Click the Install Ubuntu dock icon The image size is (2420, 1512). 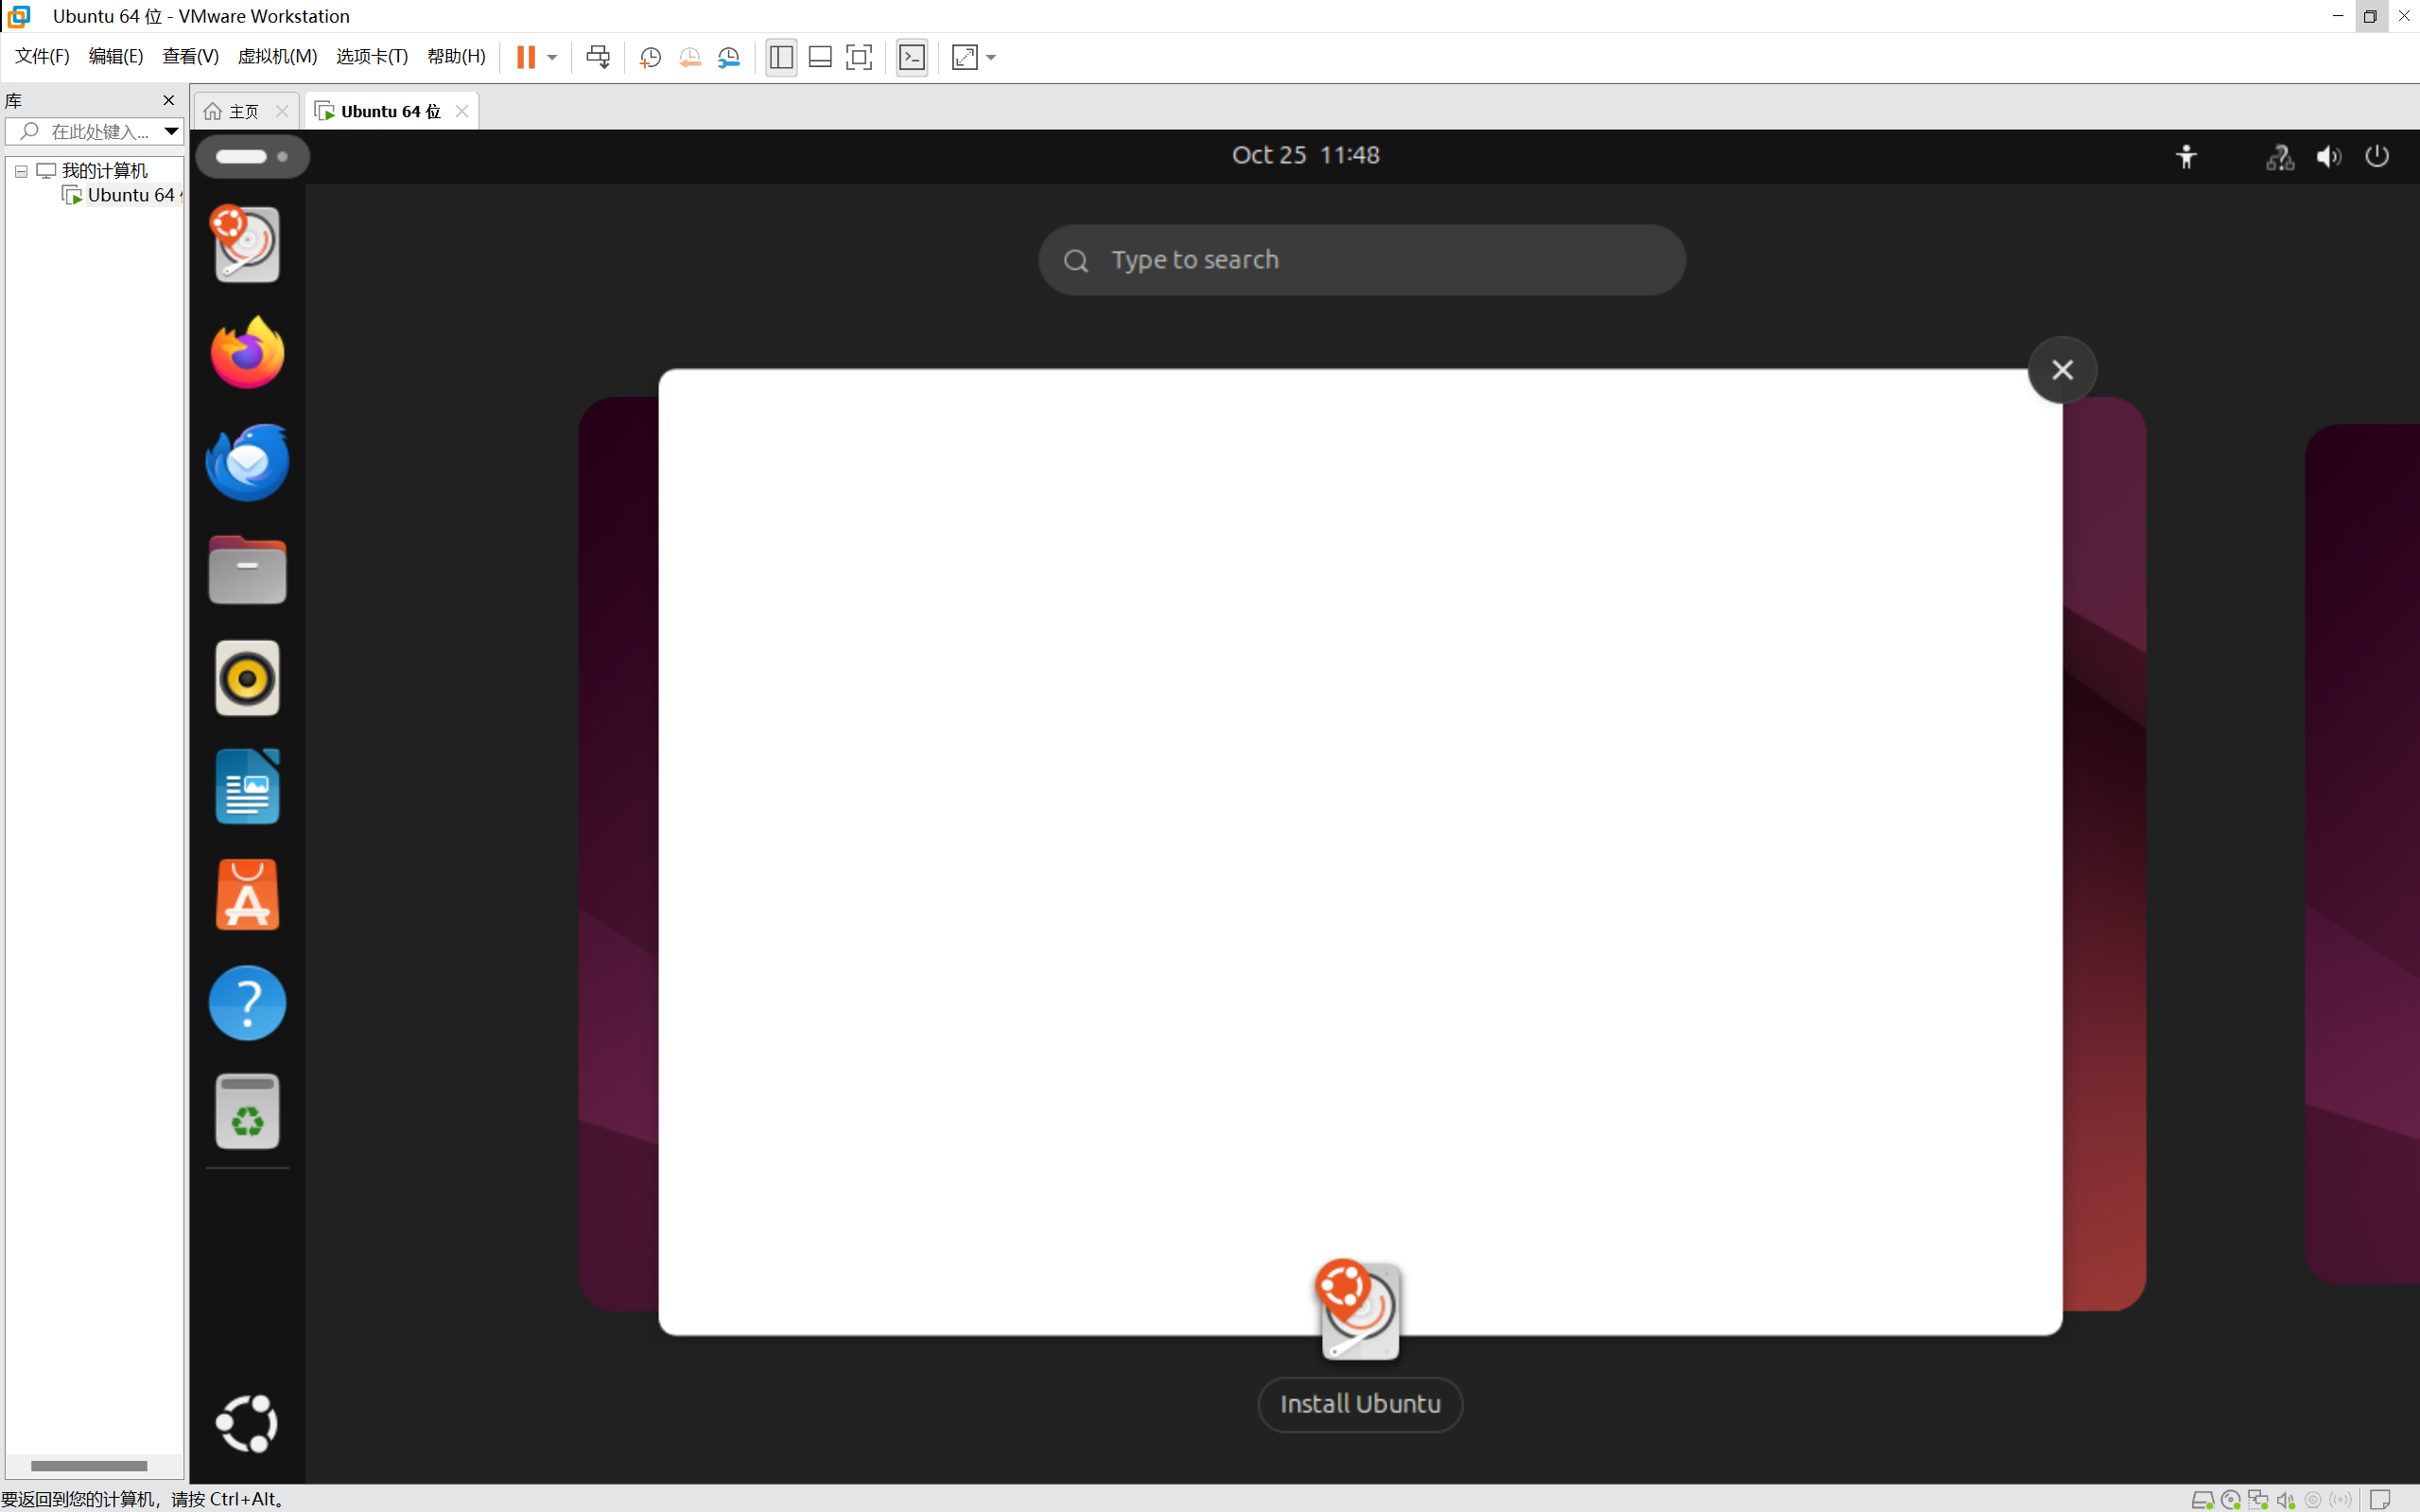click(x=246, y=243)
